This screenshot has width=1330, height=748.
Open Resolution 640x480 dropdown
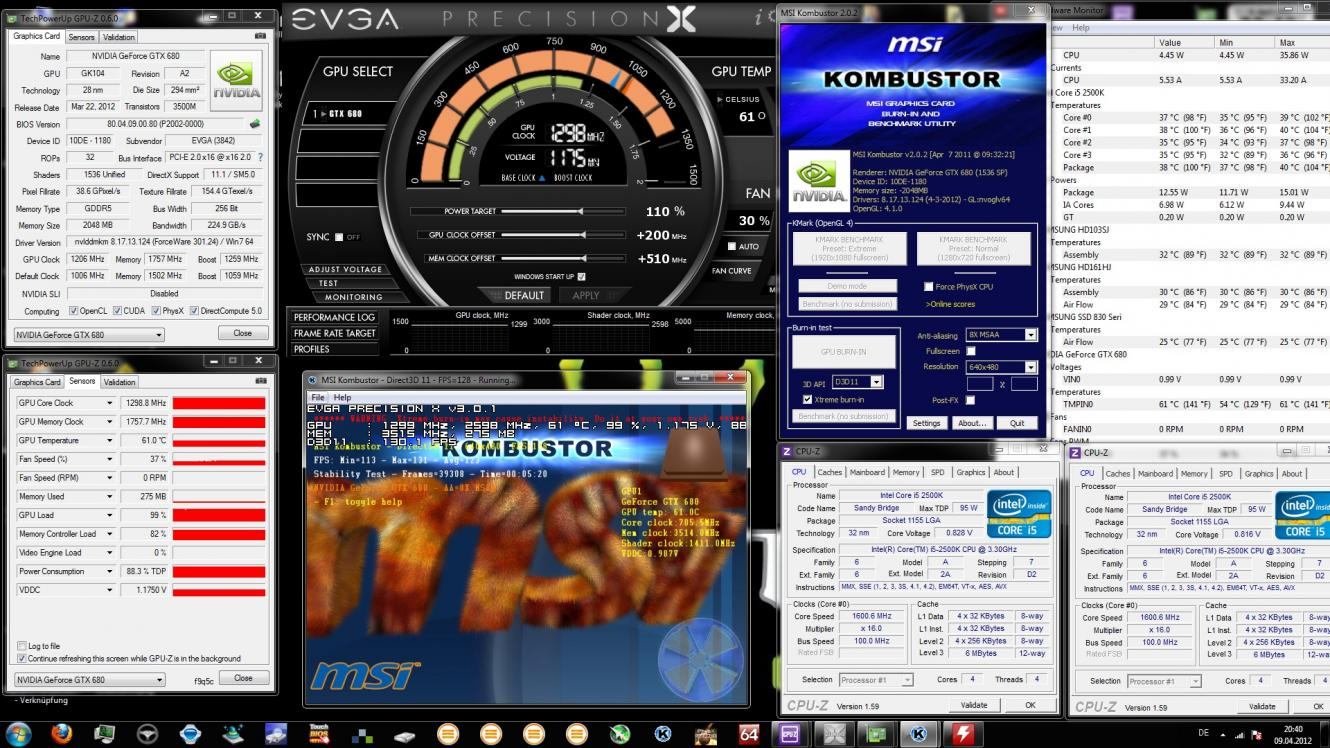pyautogui.click(x=1002, y=367)
